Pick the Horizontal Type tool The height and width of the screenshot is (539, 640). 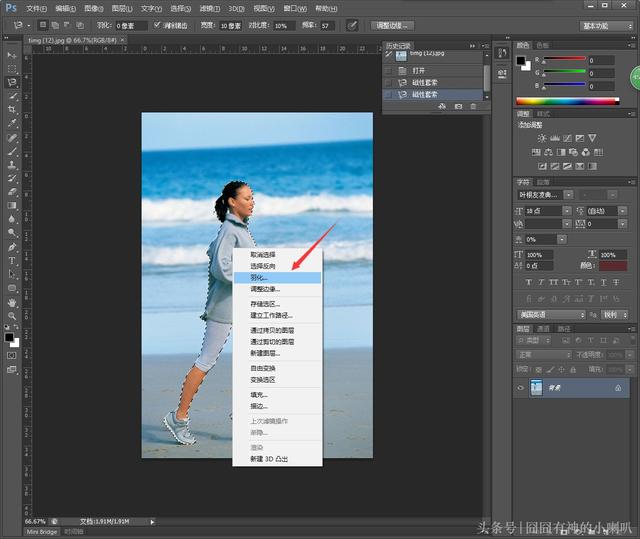pyautogui.click(x=12, y=260)
